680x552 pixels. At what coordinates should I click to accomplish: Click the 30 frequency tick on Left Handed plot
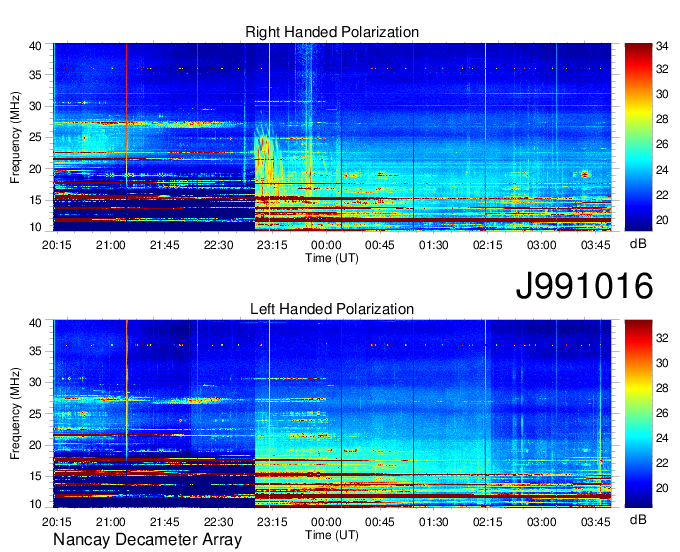coord(35,382)
